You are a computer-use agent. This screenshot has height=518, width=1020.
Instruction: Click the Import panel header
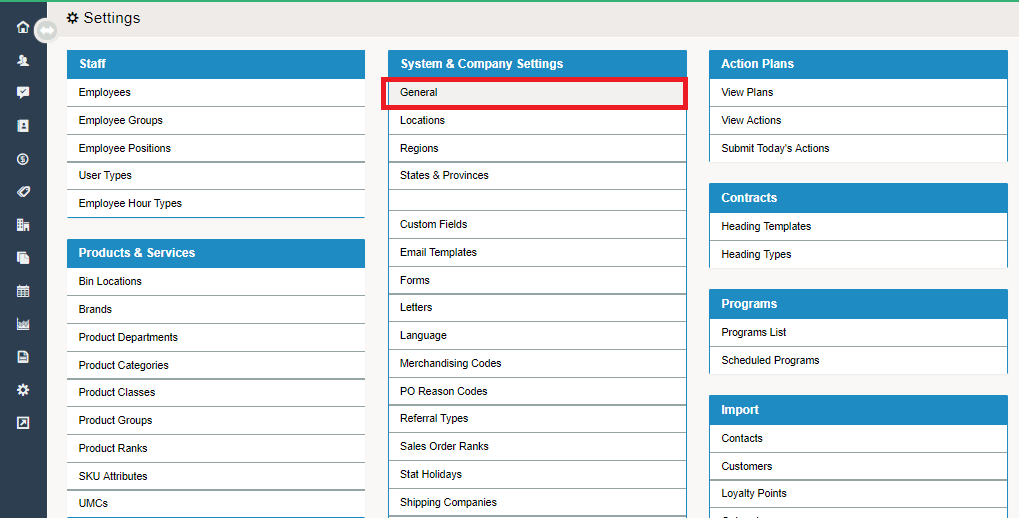coord(858,410)
